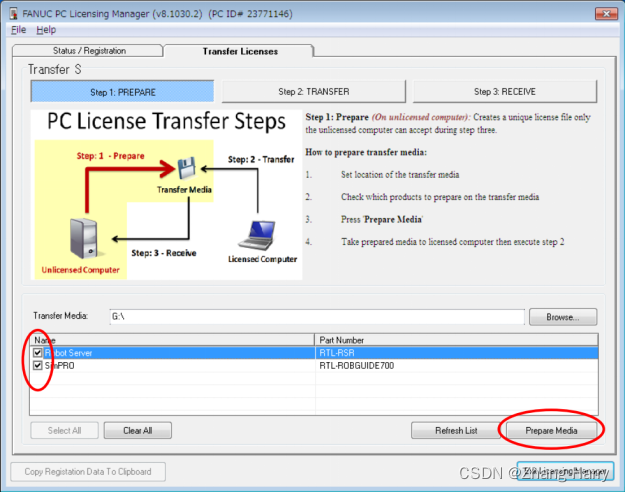Click Refresh List button
Viewport: 625px width, 492px height.
tap(456, 431)
